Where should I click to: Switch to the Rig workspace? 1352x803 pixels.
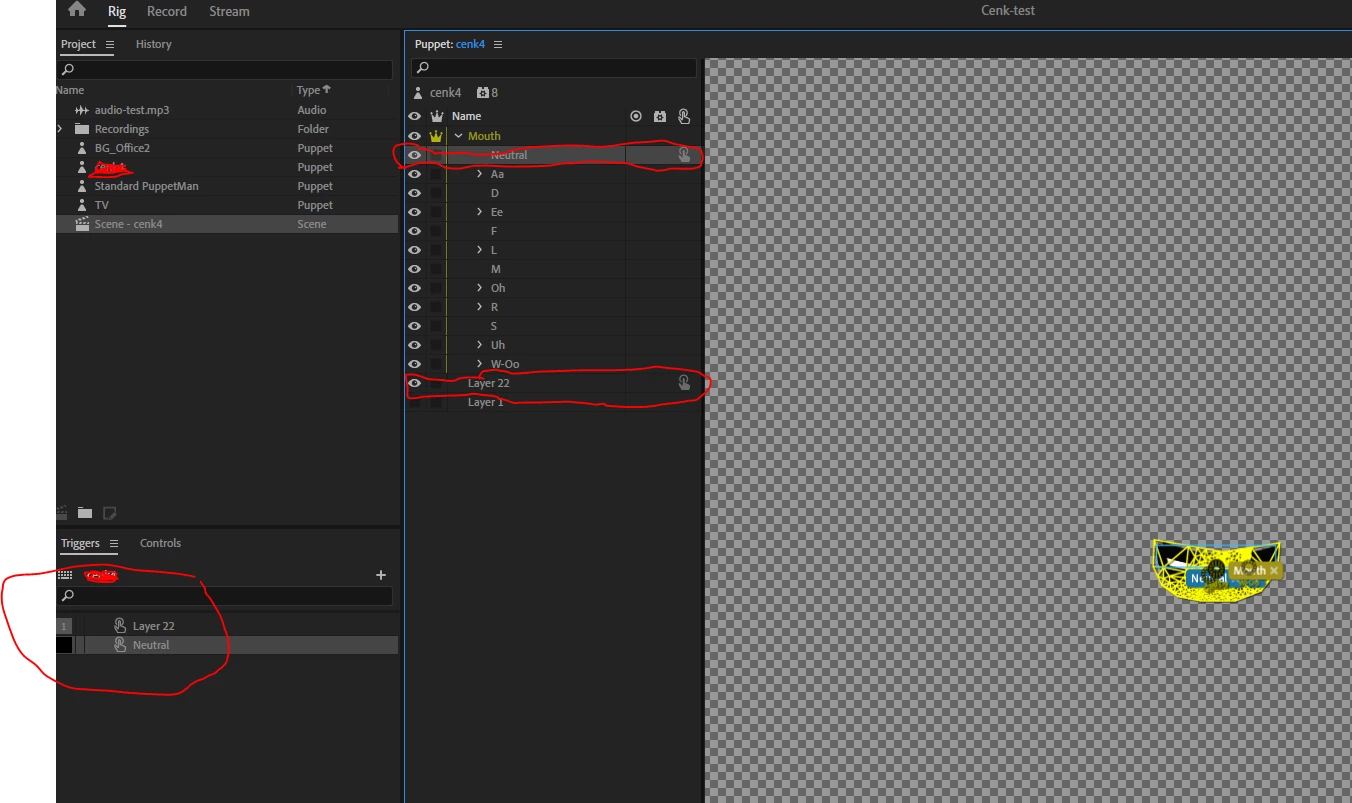click(117, 11)
